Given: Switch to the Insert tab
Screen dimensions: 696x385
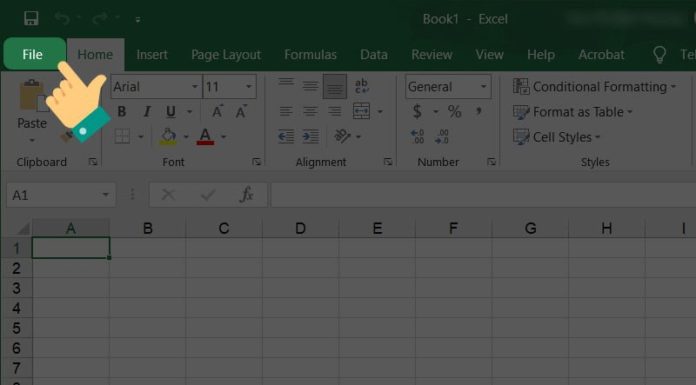Looking at the screenshot, I should pyautogui.click(x=152, y=55).
